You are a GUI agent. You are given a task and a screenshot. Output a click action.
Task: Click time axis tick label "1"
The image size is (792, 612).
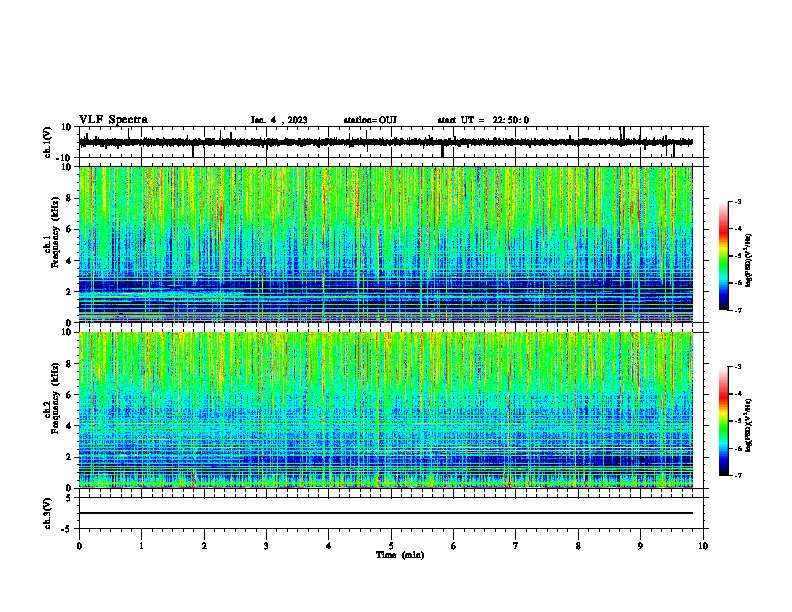pos(141,546)
